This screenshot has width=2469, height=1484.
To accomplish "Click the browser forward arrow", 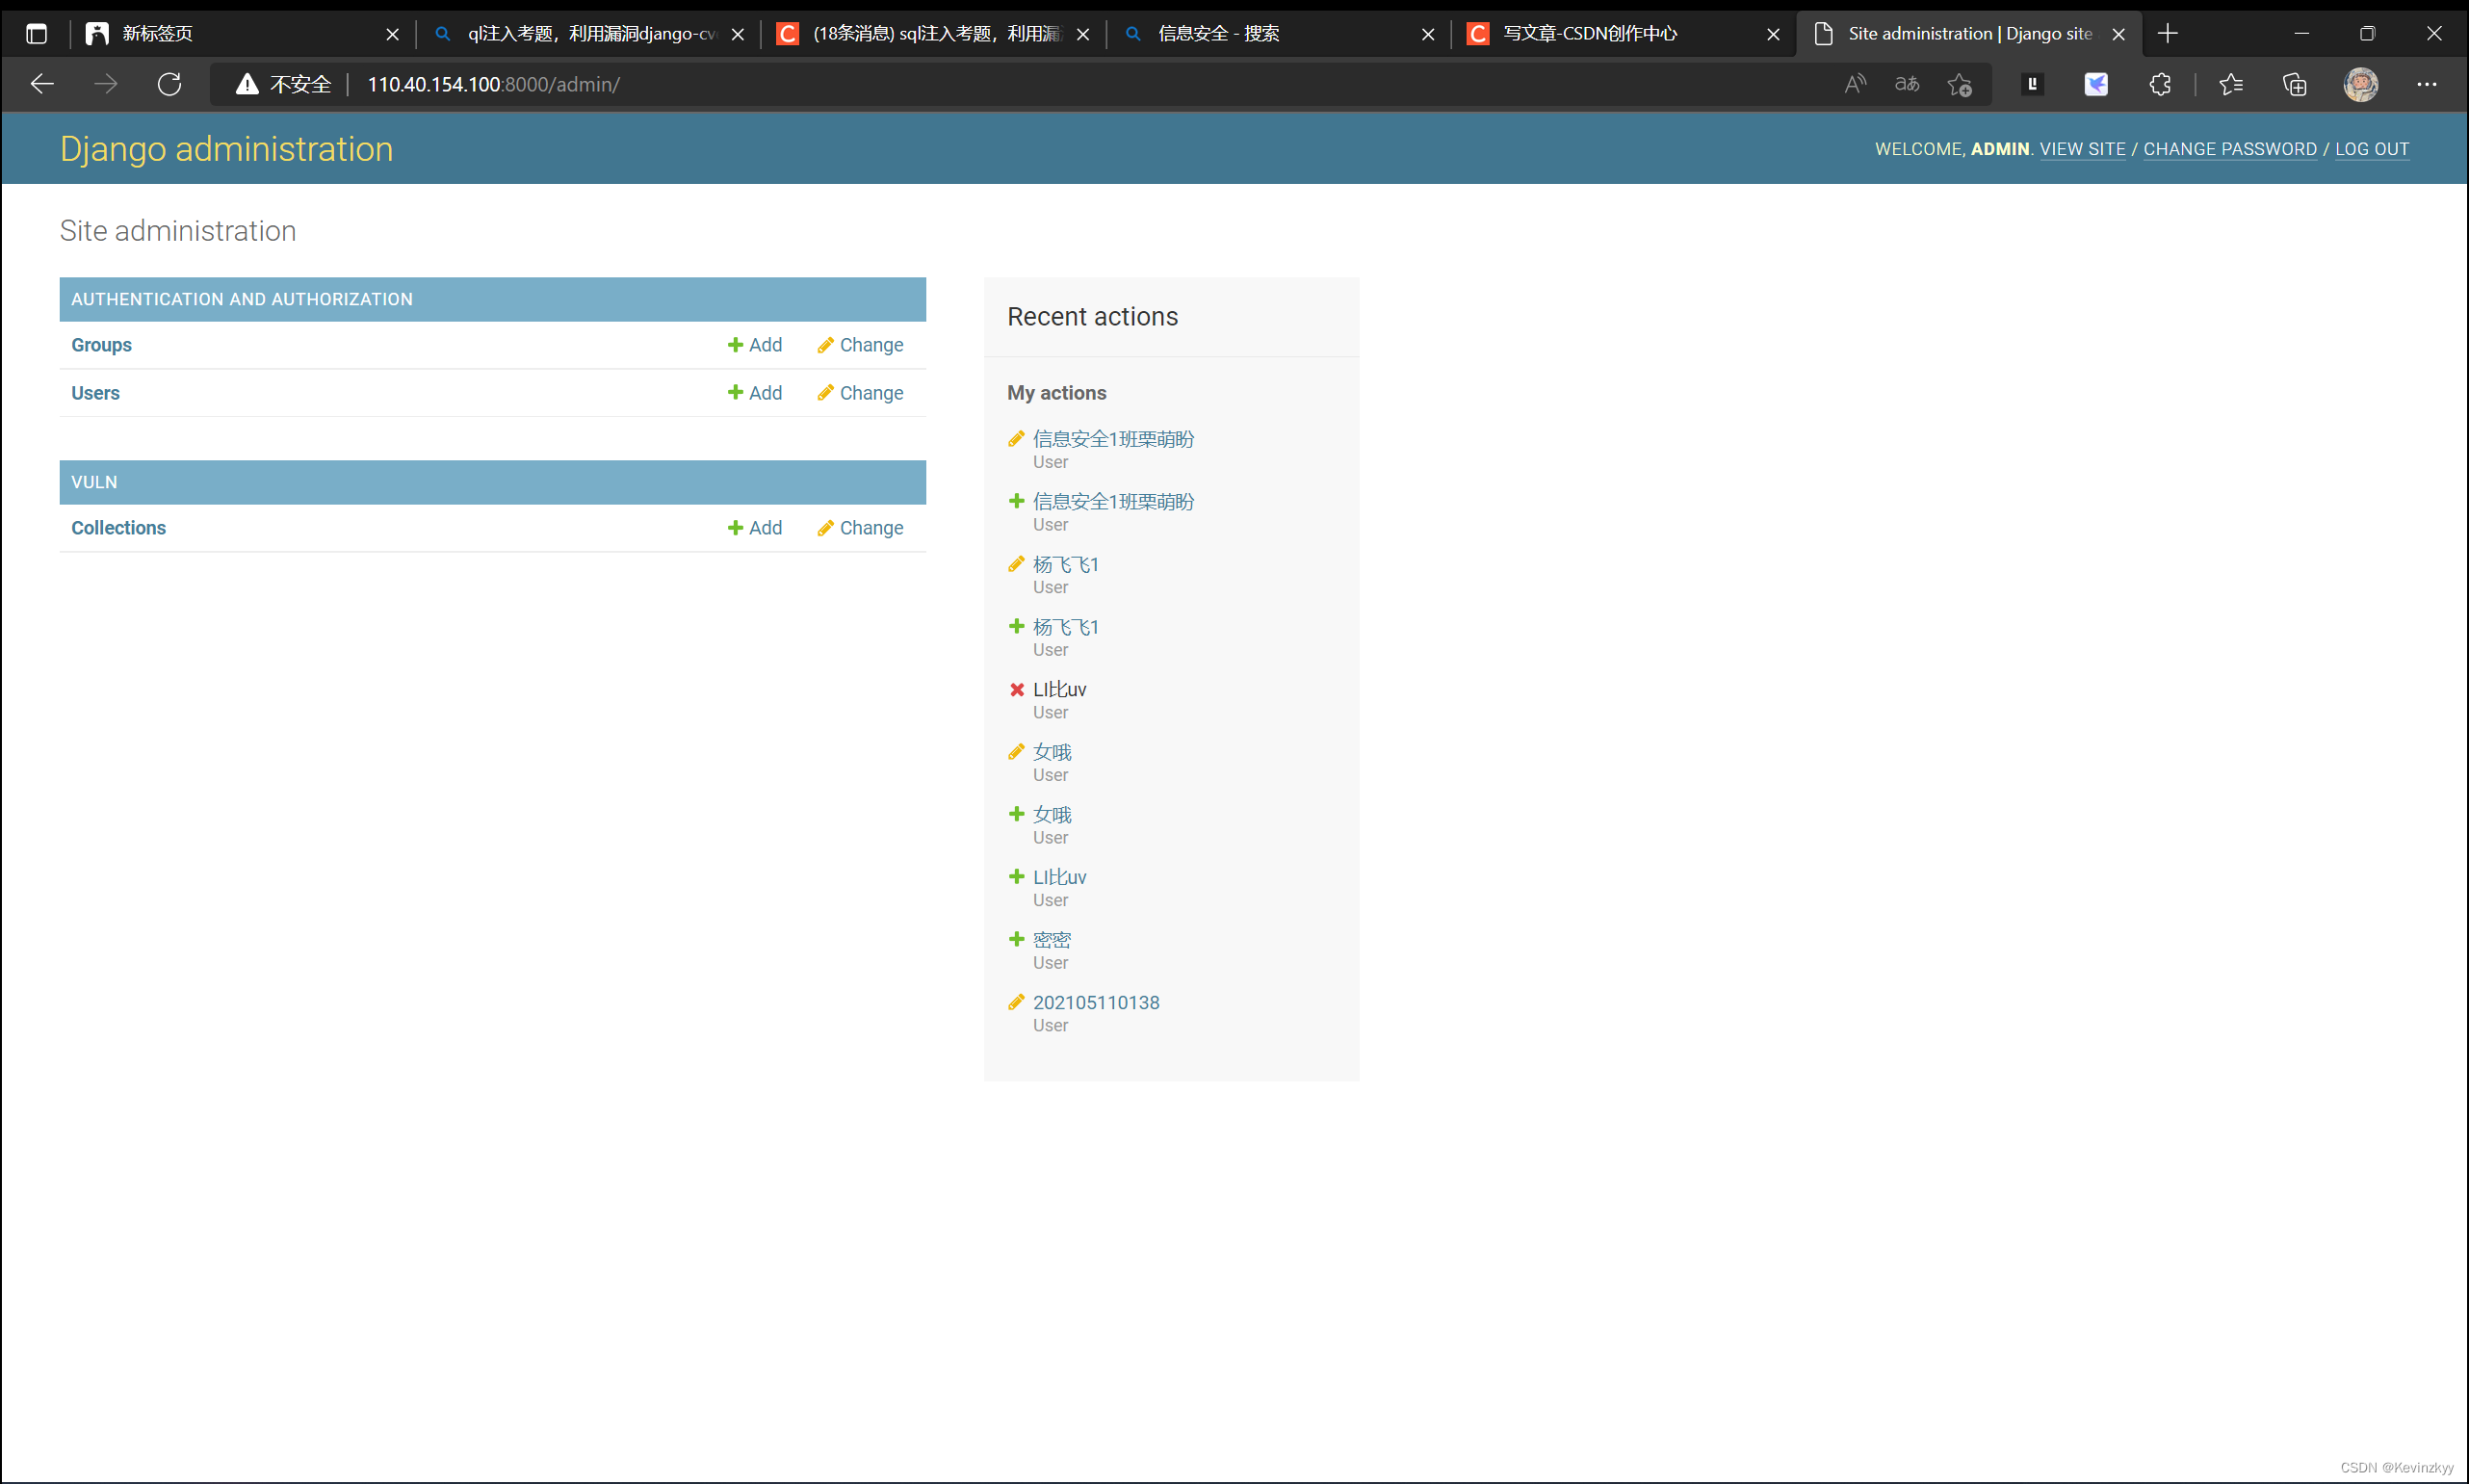I will click(x=106, y=84).
